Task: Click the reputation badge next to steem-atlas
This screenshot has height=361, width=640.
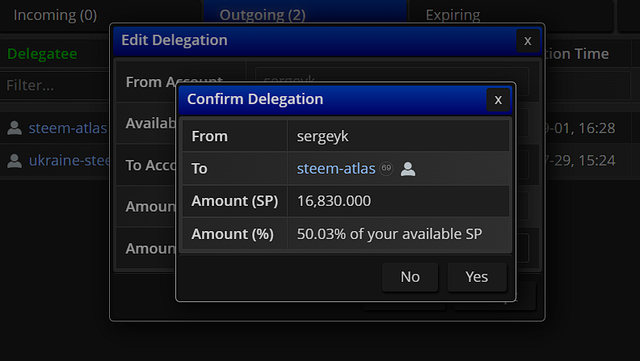Action: tap(386, 168)
